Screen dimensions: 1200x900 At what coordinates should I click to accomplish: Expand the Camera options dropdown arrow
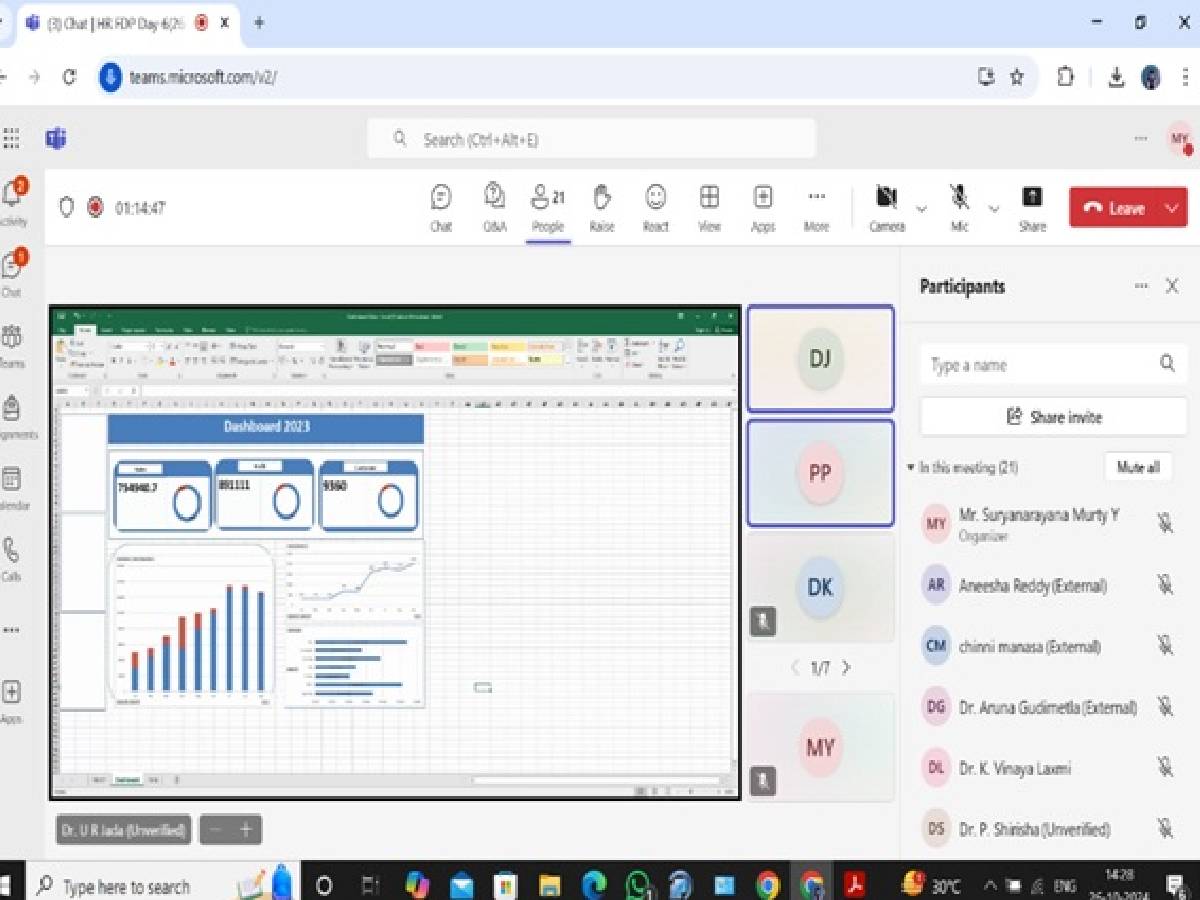922,209
